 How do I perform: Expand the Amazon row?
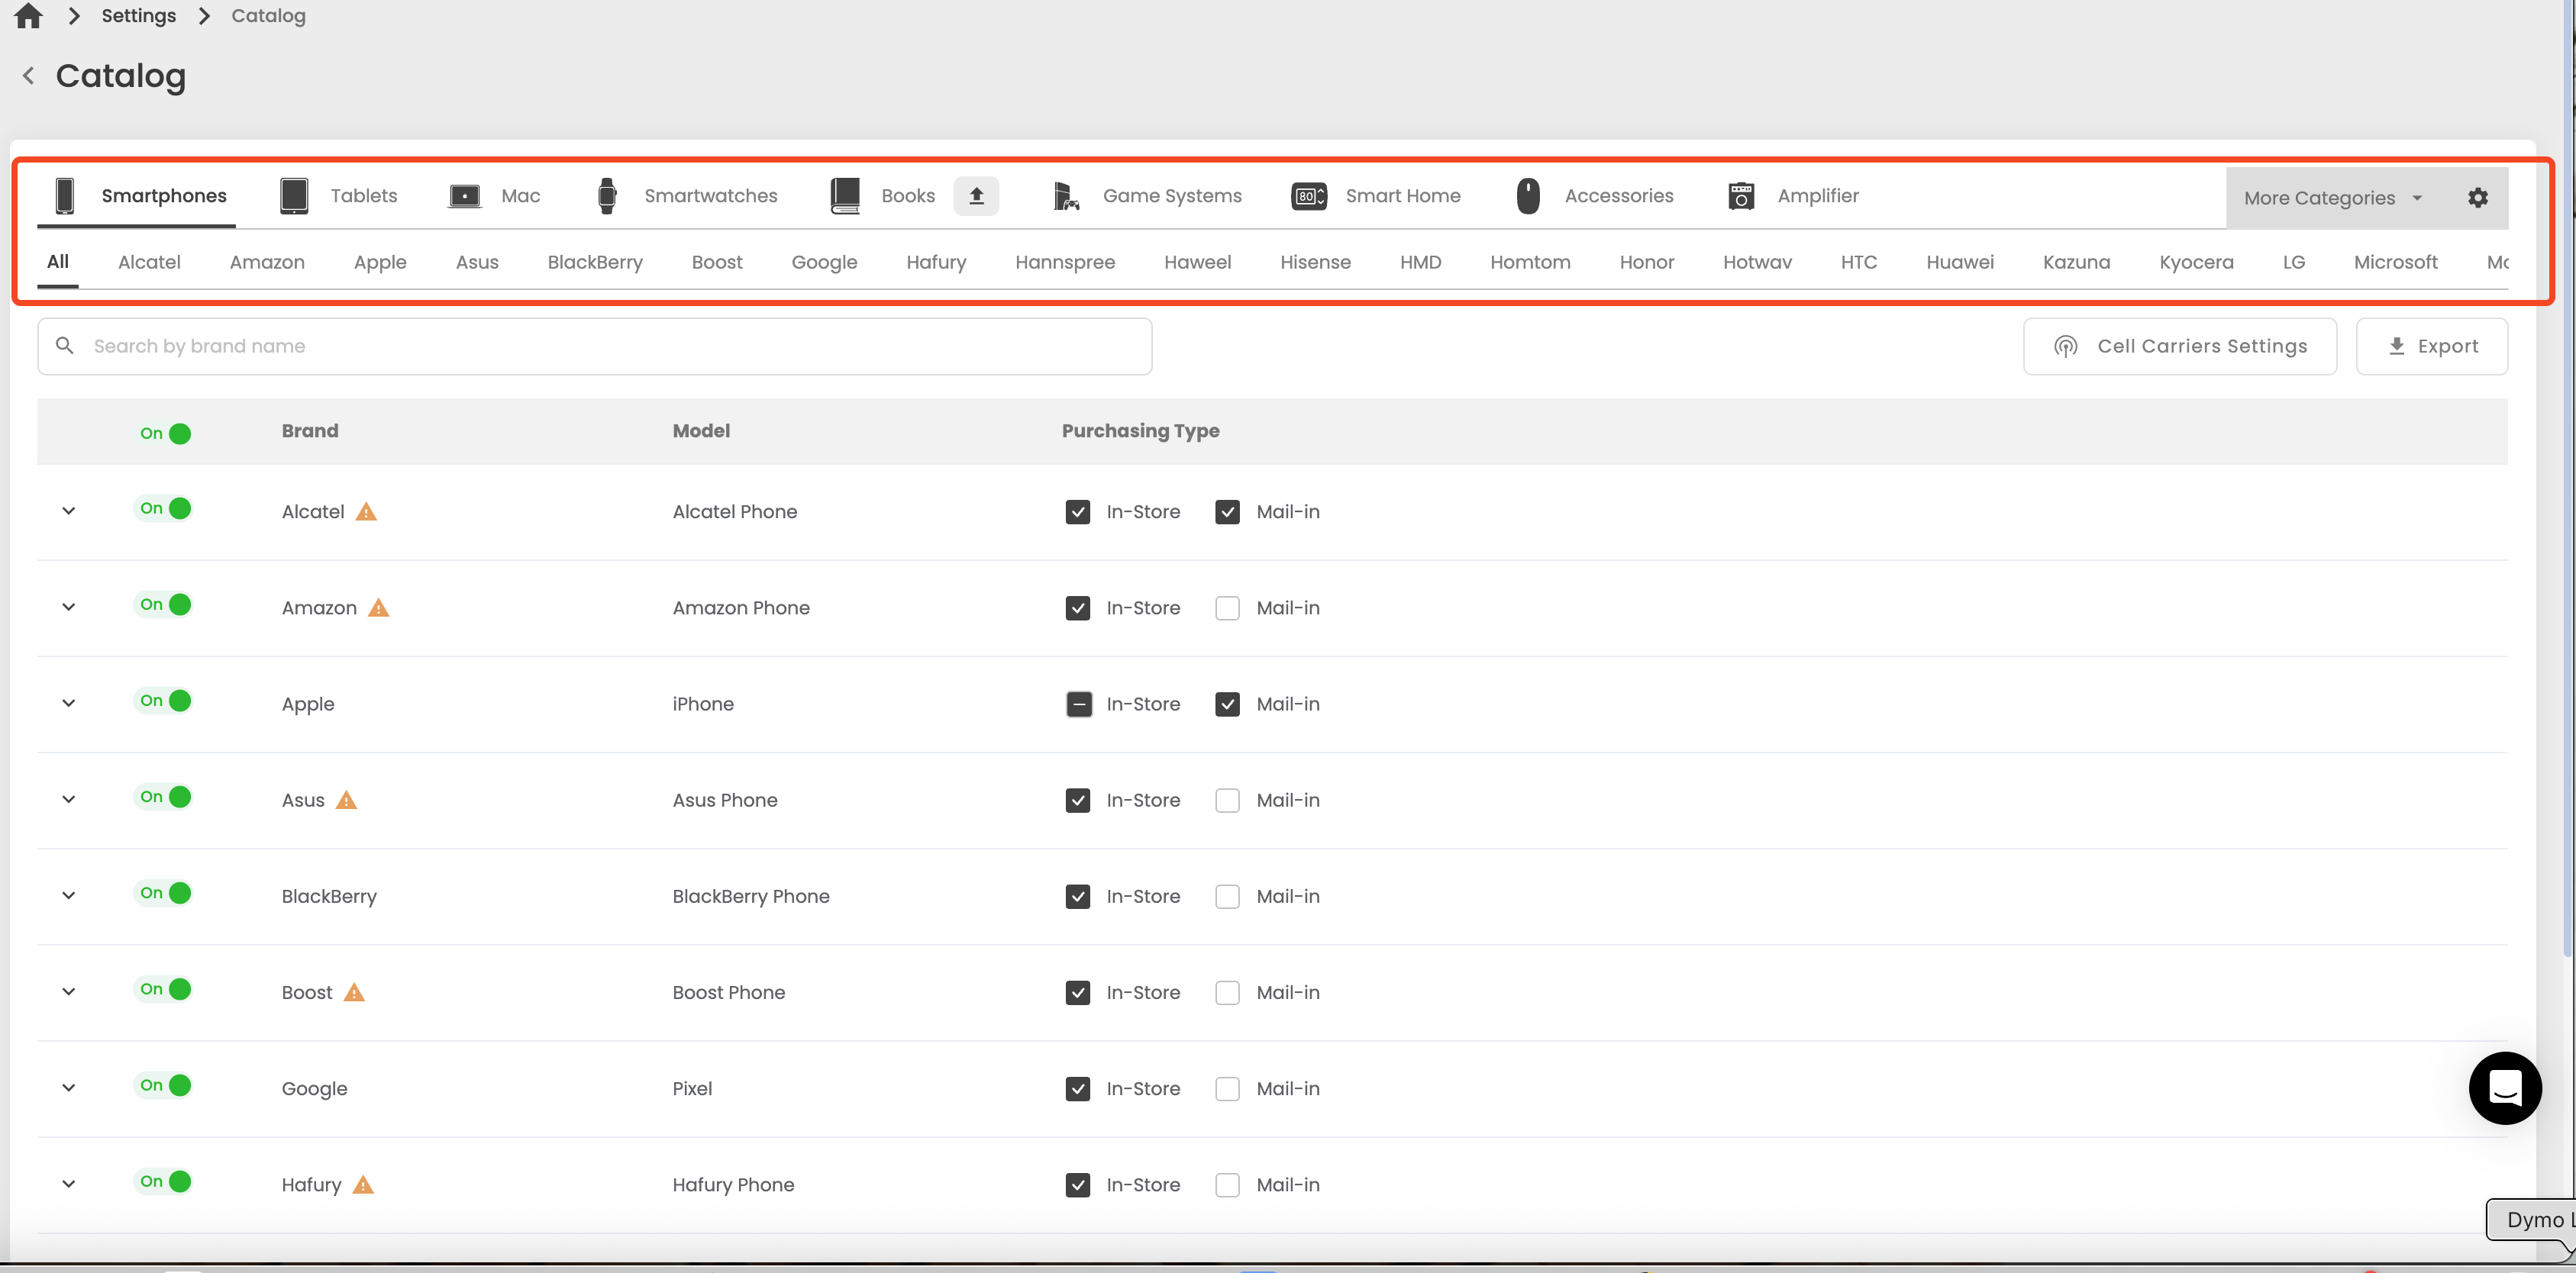point(68,607)
